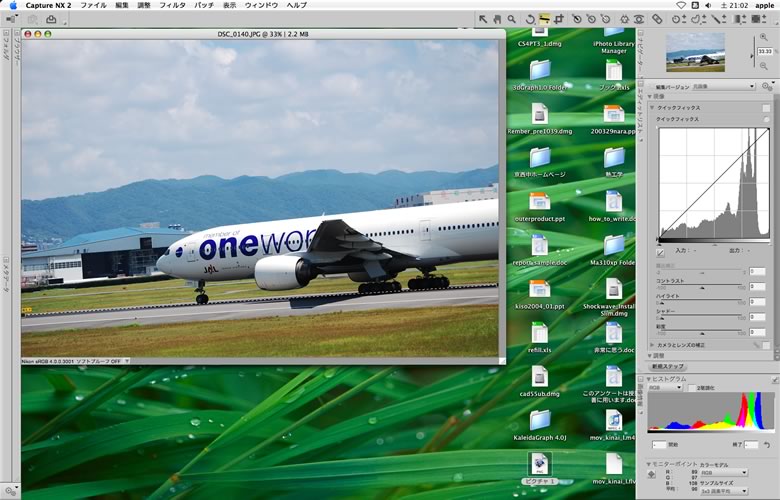Screen dimensions: 780x500
Task: Select the magnifier zoom tool
Action: tap(511, 19)
